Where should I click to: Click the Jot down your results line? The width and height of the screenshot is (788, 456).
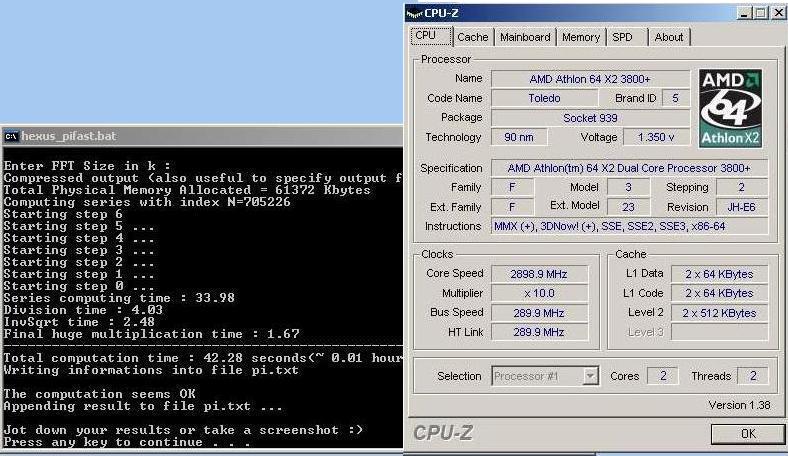pyautogui.click(x=183, y=430)
